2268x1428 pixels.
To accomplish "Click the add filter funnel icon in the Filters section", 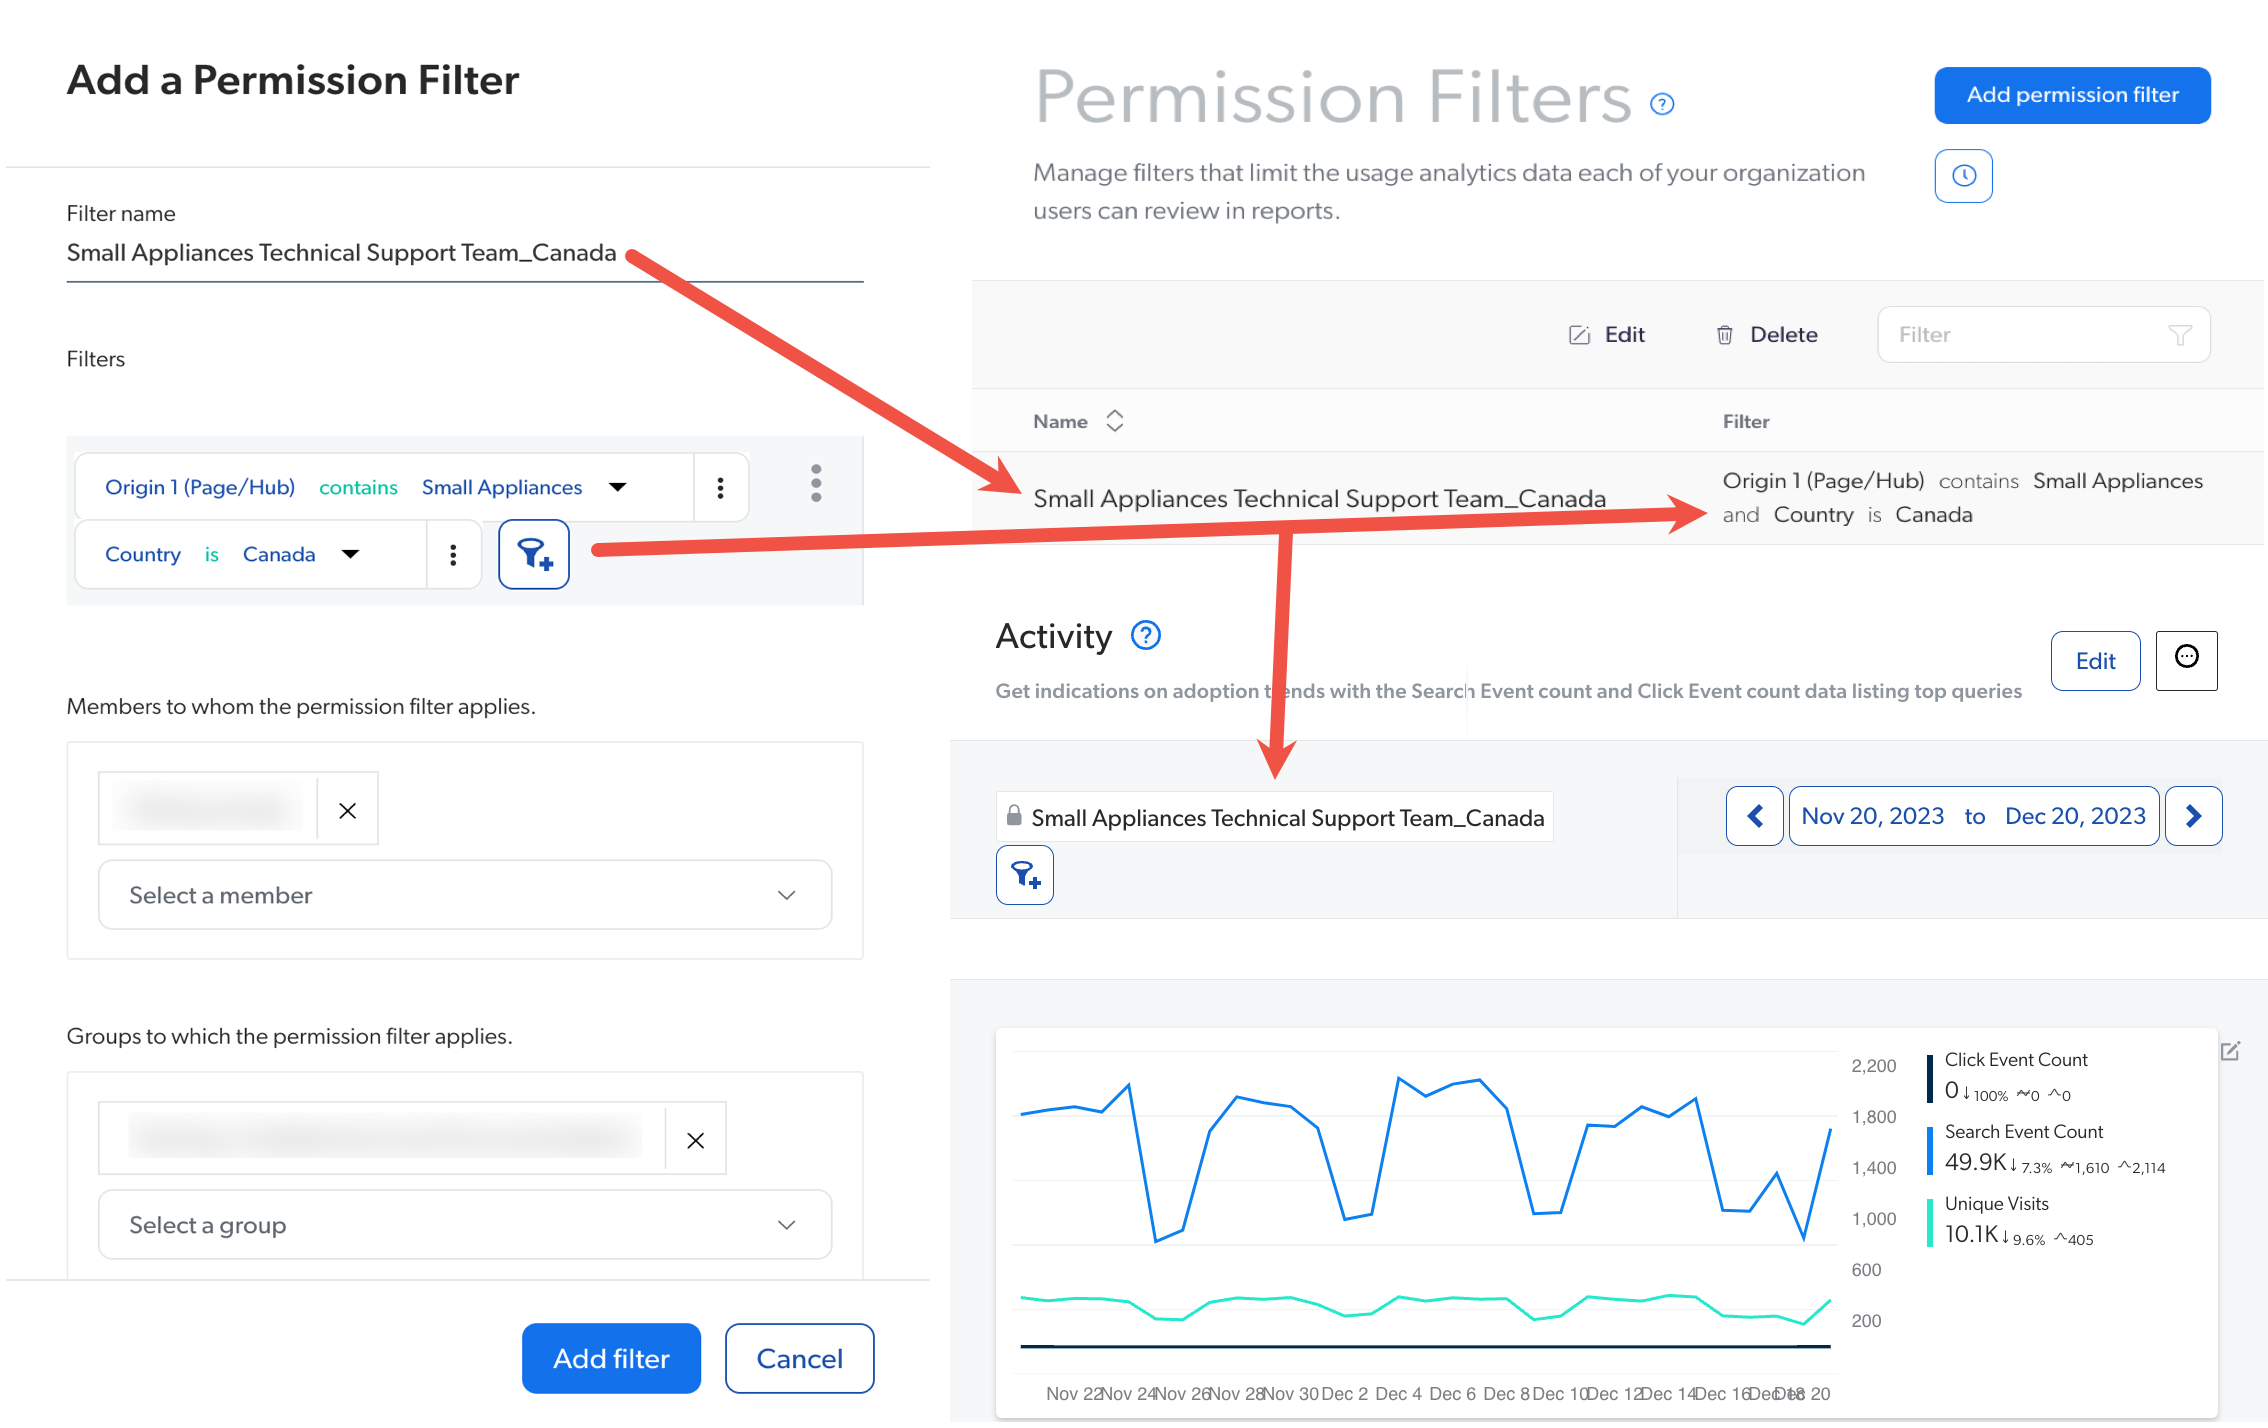I will [533, 554].
